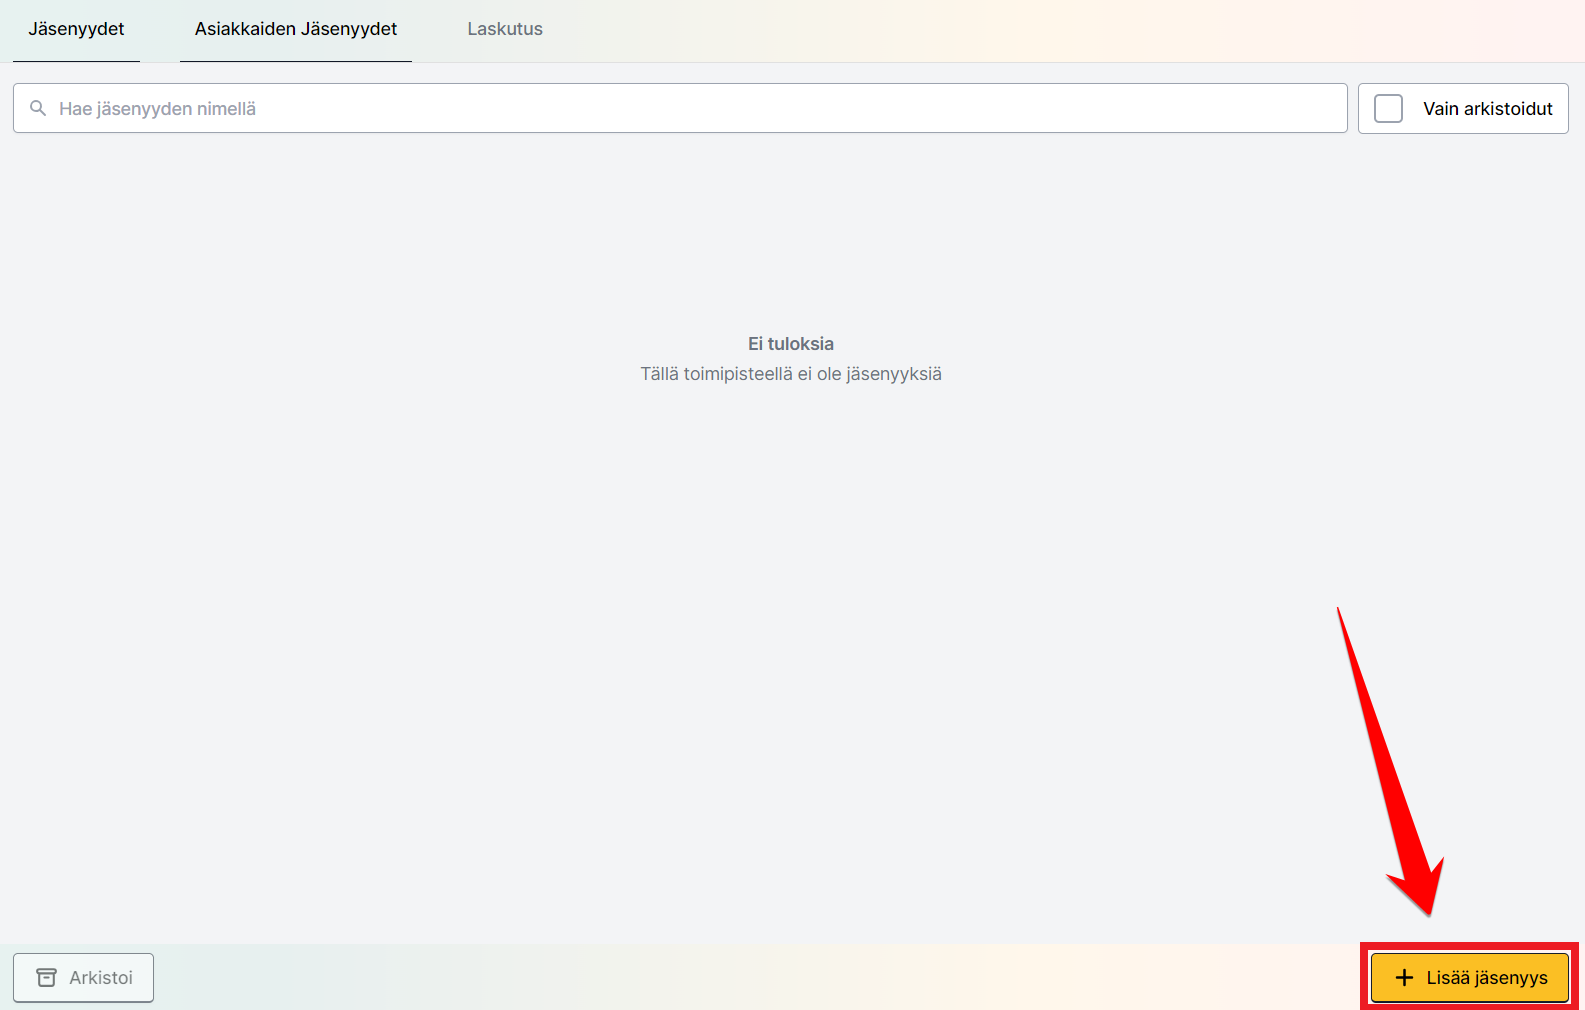Click the archive box icon on Arkistoi
1585x1010 pixels.
click(46, 977)
